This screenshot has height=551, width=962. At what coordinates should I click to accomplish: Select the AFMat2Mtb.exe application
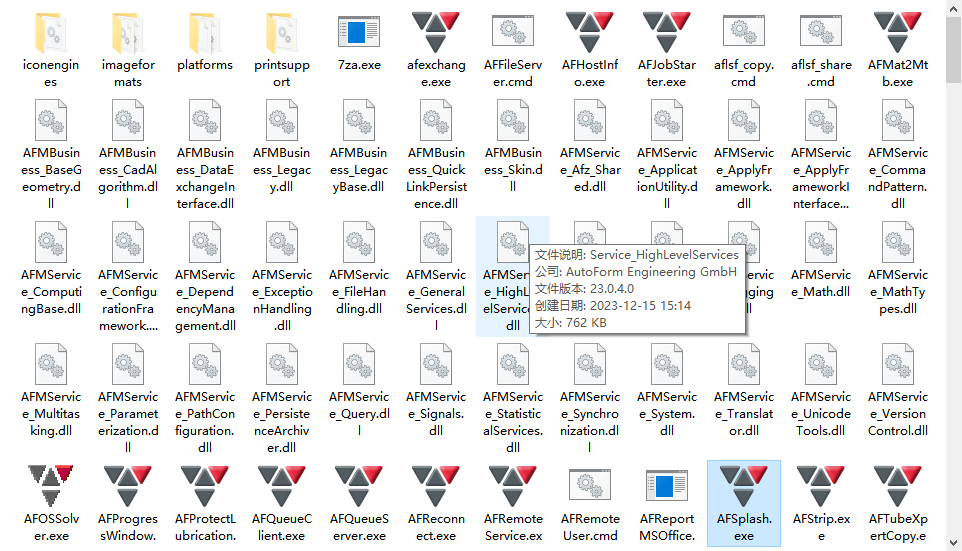pyautogui.click(x=897, y=35)
